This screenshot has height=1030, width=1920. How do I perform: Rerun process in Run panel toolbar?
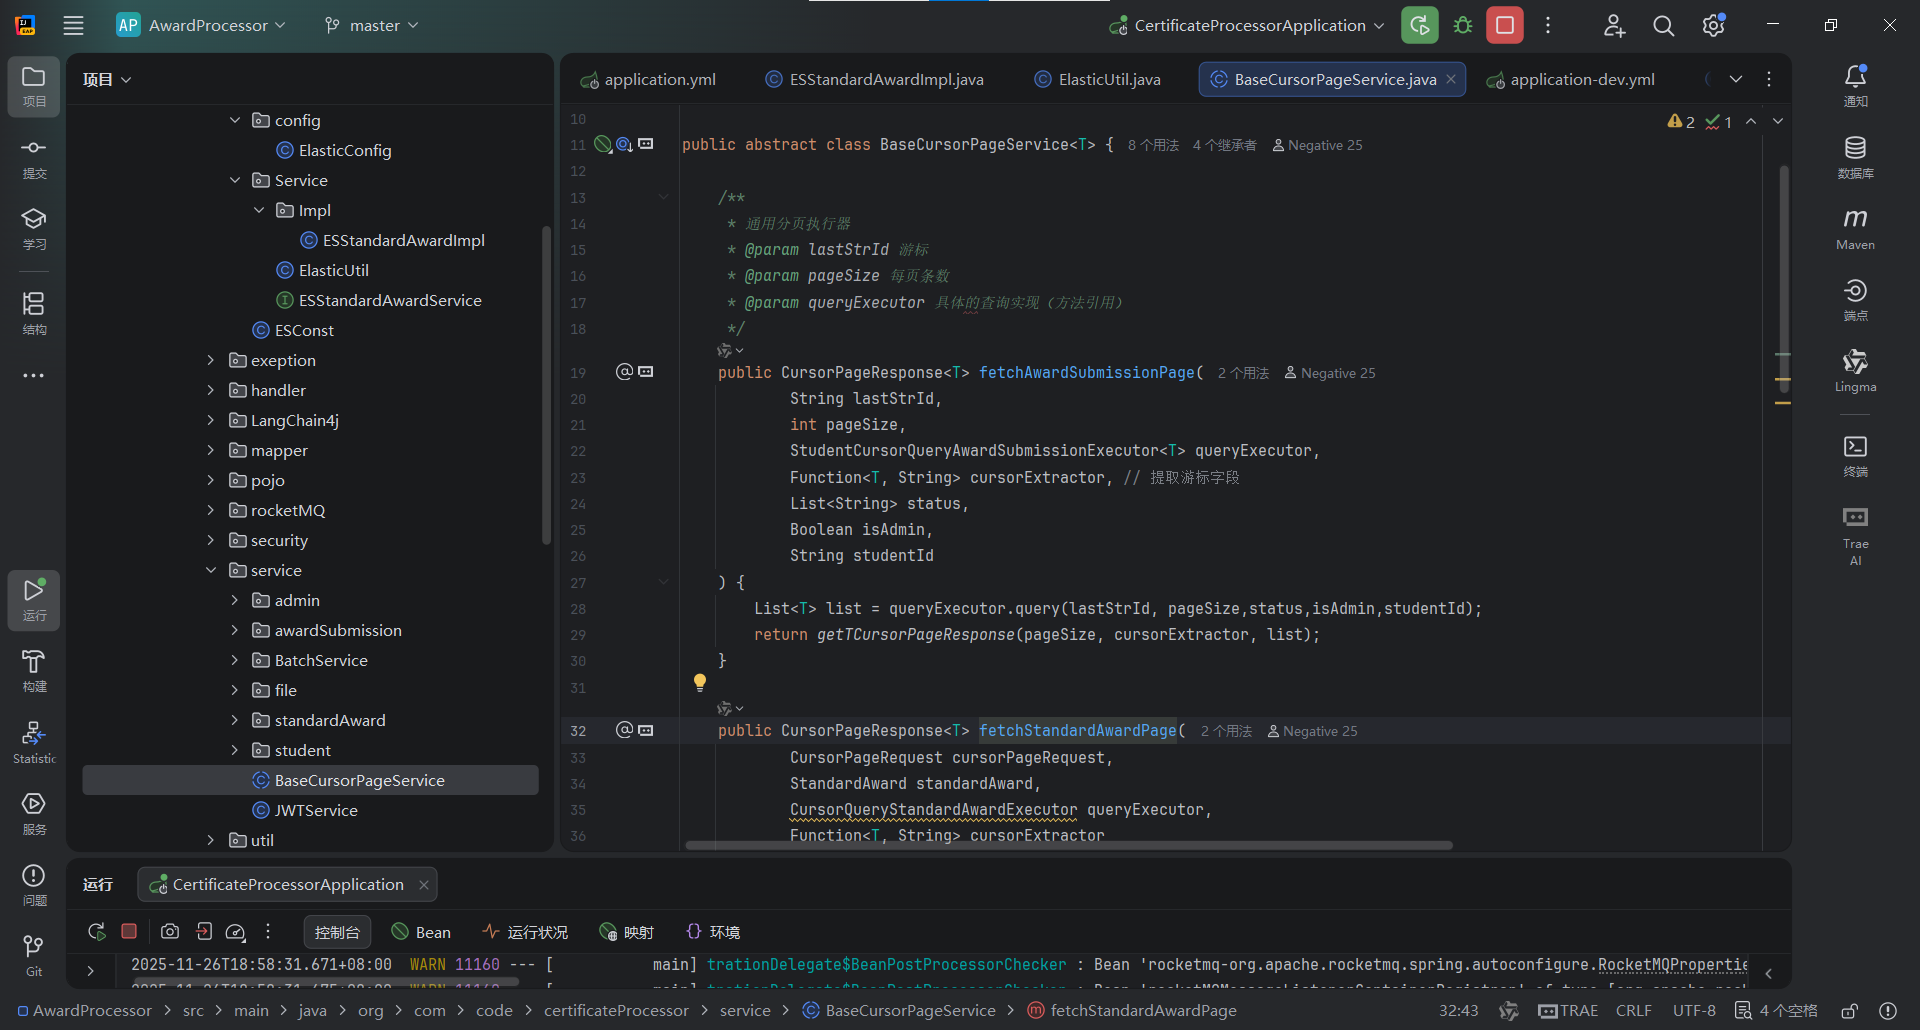pyautogui.click(x=97, y=931)
